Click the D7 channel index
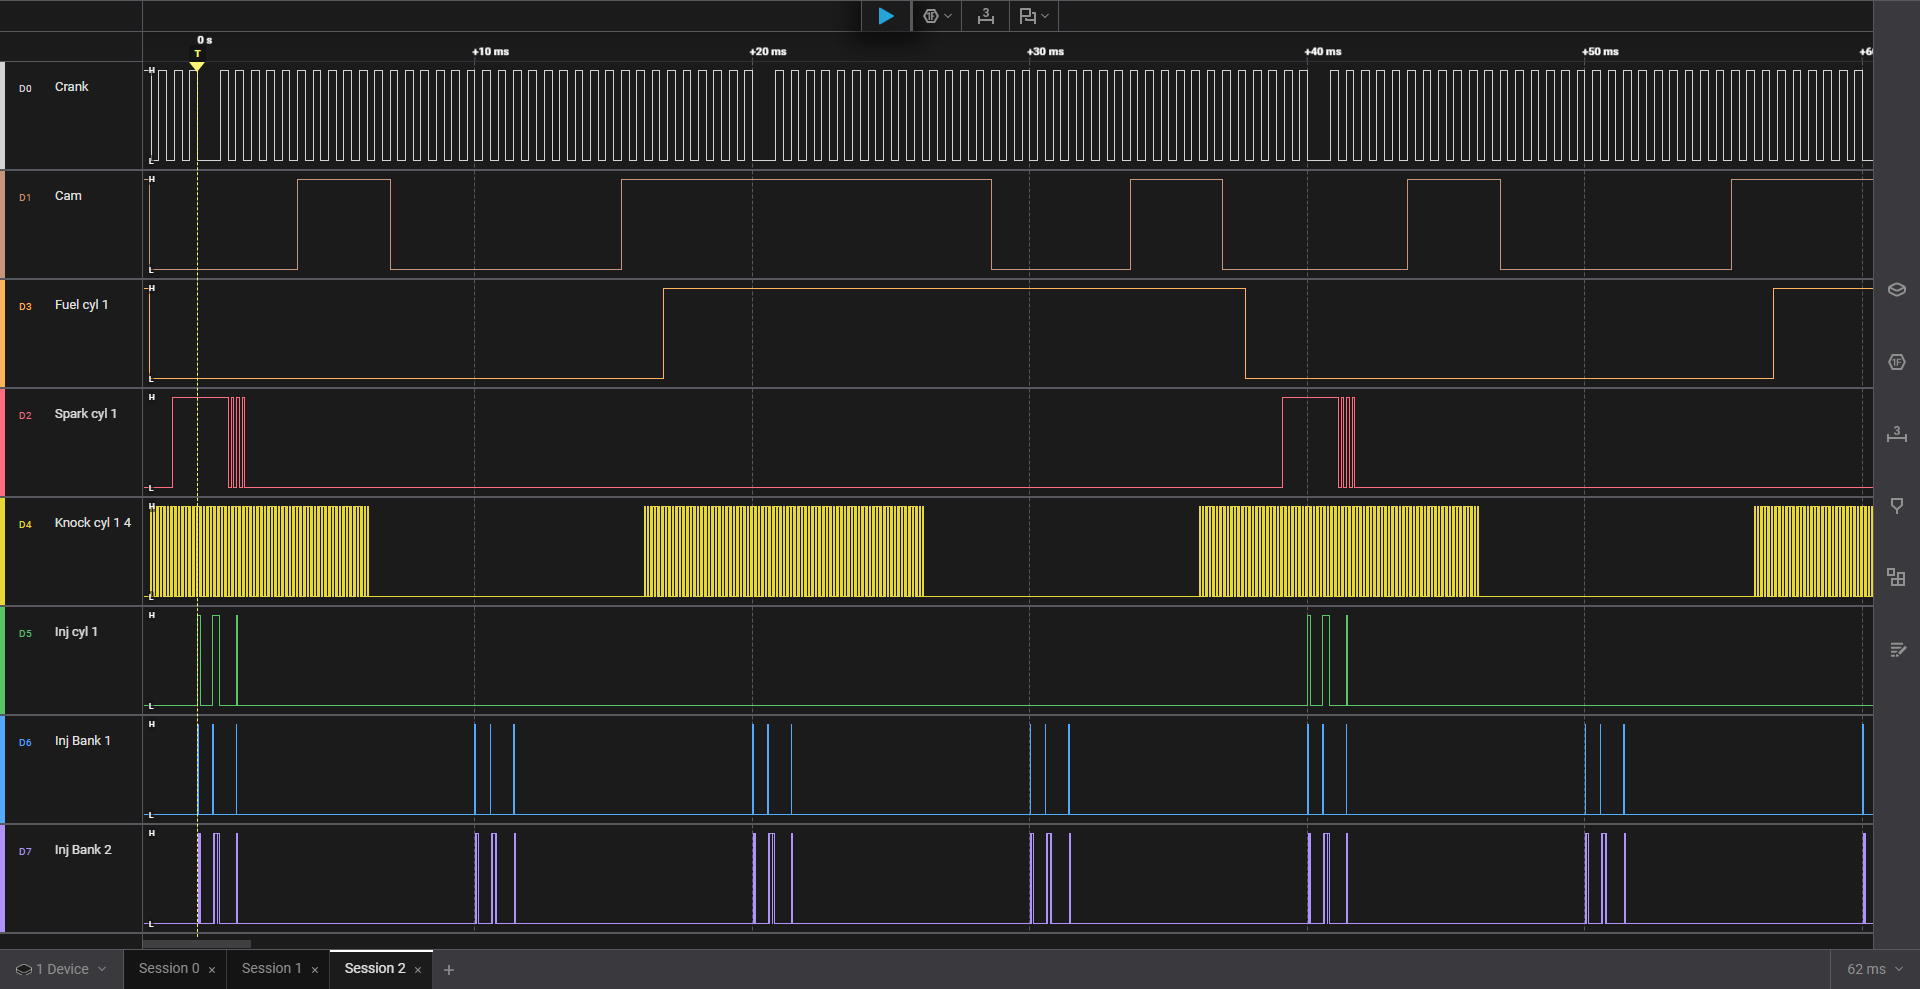 coord(25,852)
